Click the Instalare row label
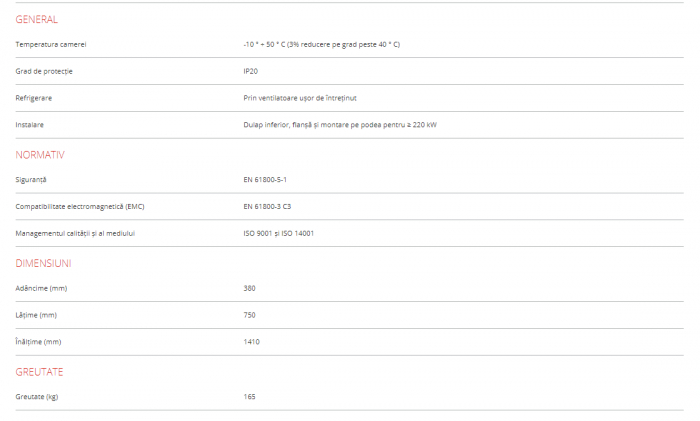This screenshot has height=421, width=700. 30,124
